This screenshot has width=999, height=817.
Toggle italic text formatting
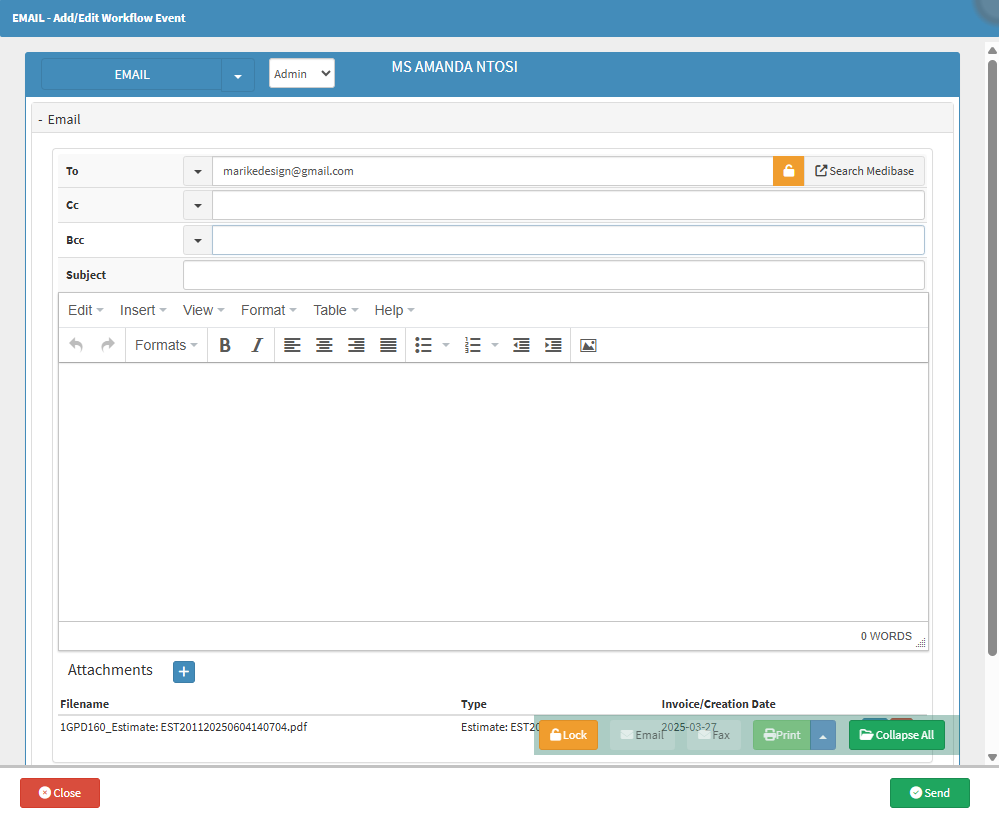tap(257, 345)
